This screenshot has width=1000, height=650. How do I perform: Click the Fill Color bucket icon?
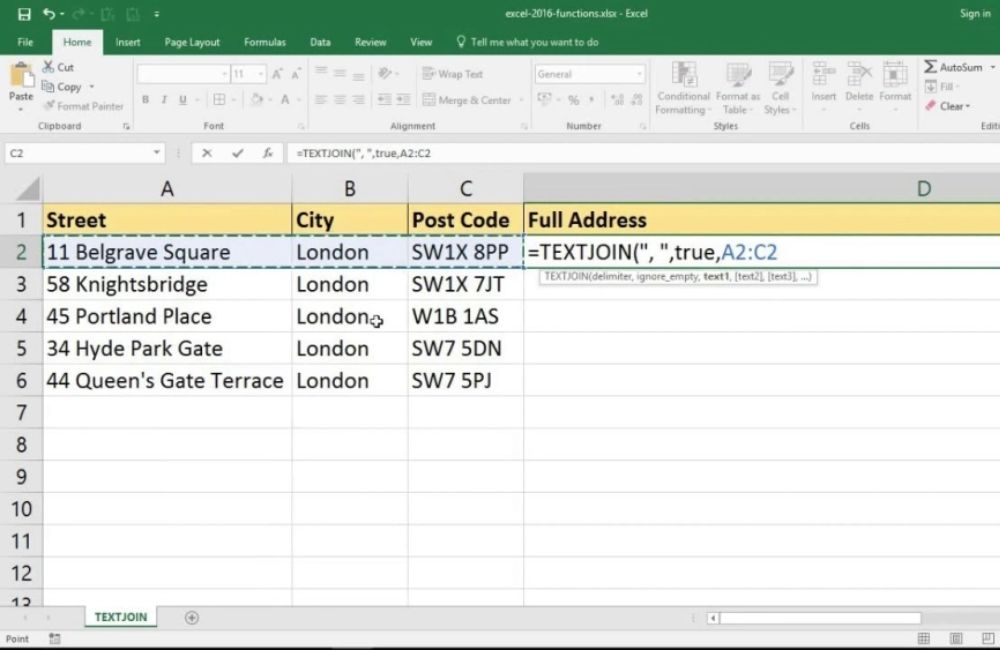[x=256, y=100]
